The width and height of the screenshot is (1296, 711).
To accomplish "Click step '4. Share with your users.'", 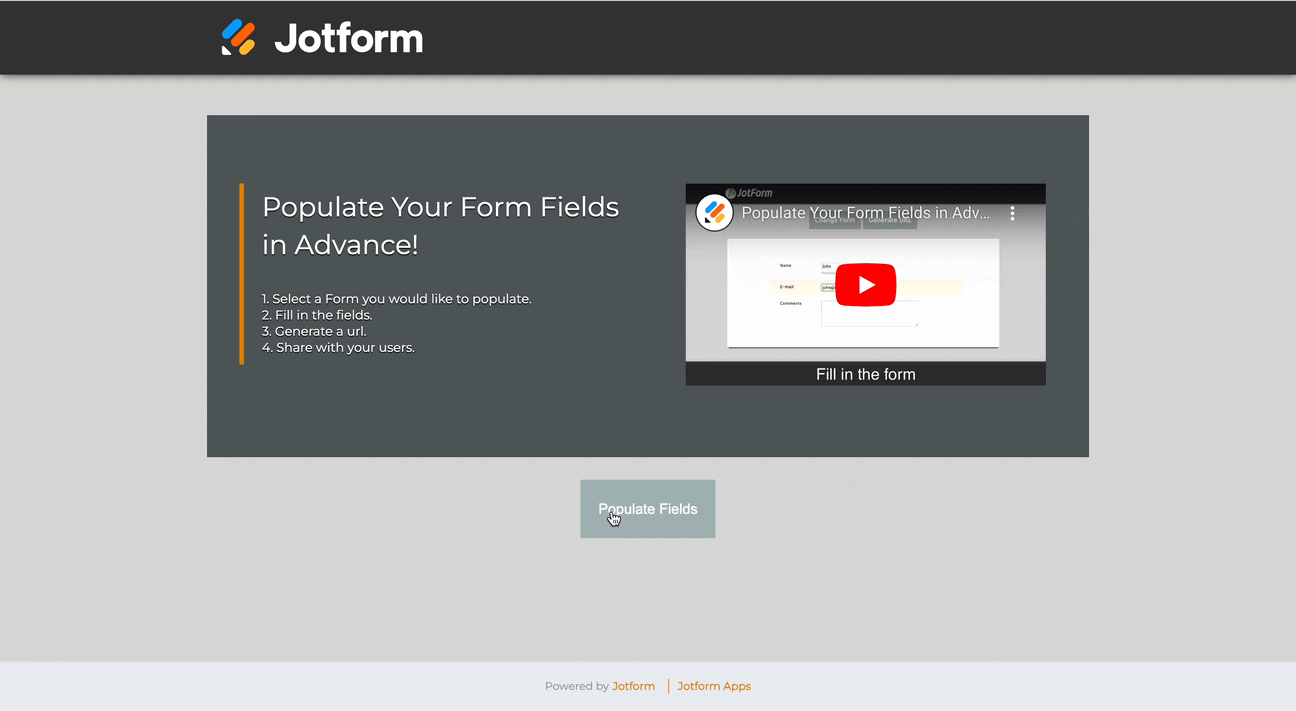I will pos(338,347).
